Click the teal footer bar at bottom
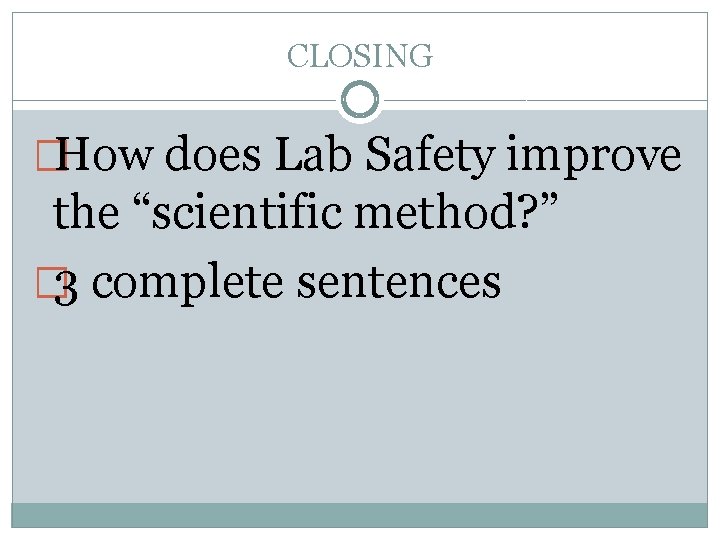720x540 pixels. tap(360, 515)
